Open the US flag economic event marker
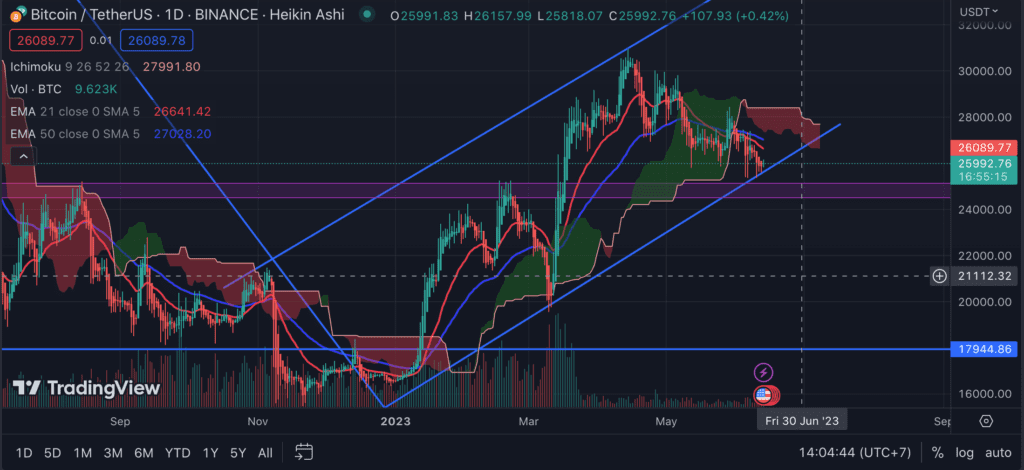1024x470 pixels. coord(763,394)
